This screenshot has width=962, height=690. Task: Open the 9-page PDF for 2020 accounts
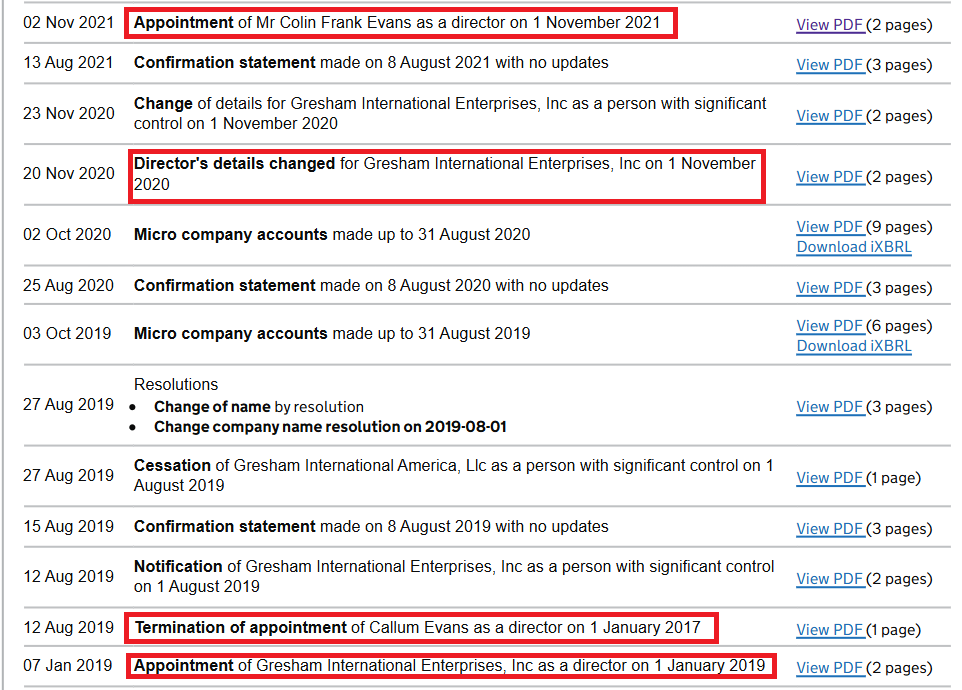830,227
